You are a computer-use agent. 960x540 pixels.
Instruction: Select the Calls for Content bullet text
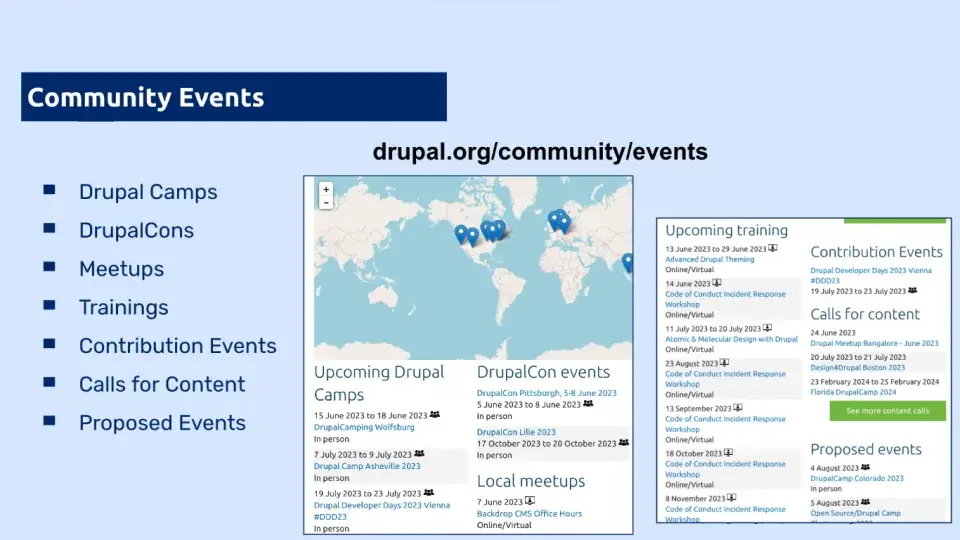(x=162, y=384)
